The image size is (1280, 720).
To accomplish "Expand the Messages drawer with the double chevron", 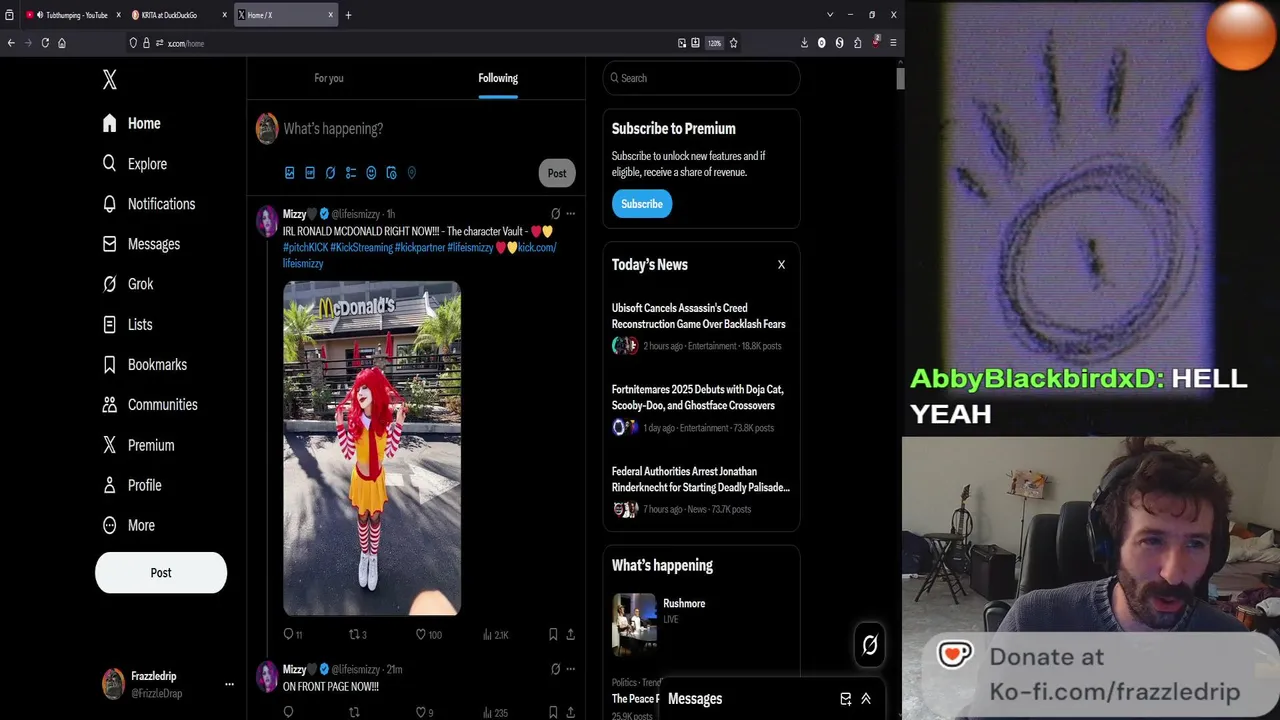I will (866, 699).
